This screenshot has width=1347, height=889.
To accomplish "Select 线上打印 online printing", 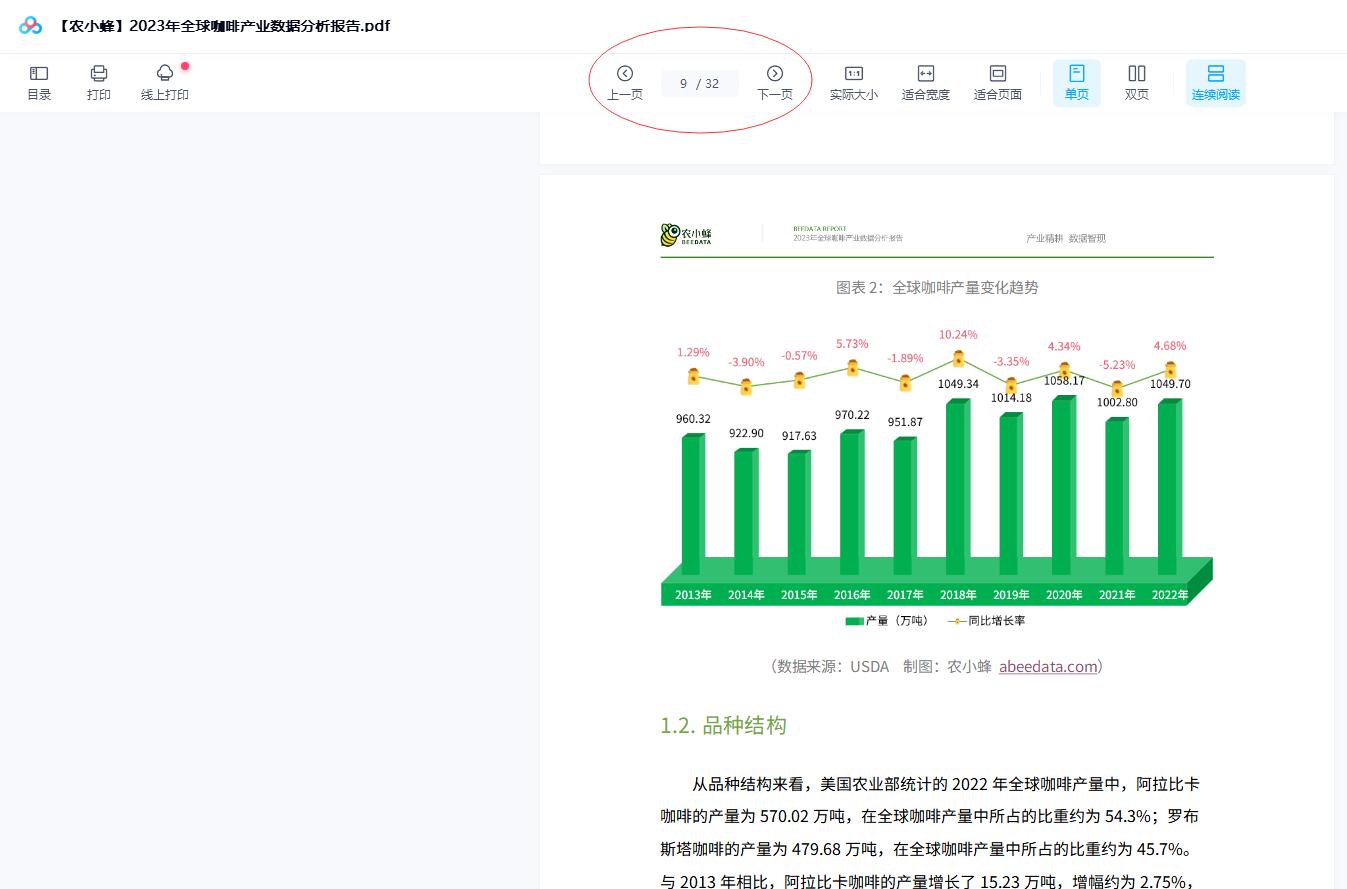I will coord(164,81).
